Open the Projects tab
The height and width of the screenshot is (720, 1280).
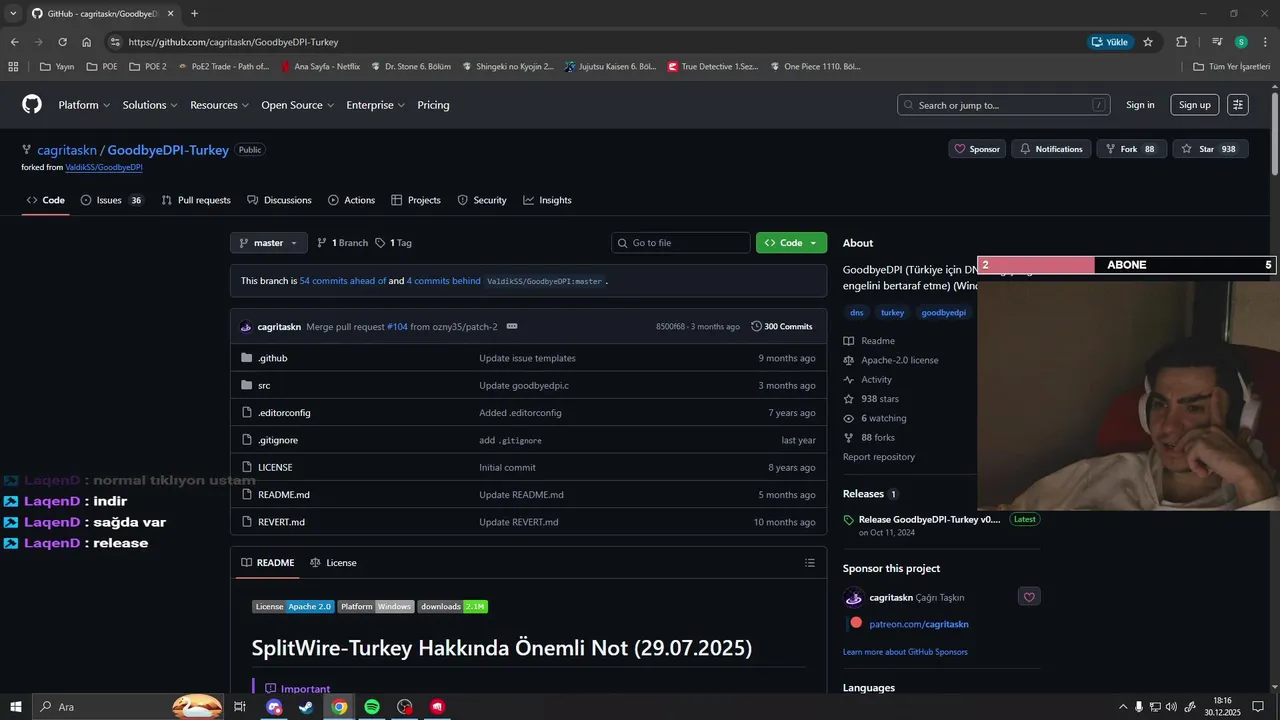coord(416,200)
